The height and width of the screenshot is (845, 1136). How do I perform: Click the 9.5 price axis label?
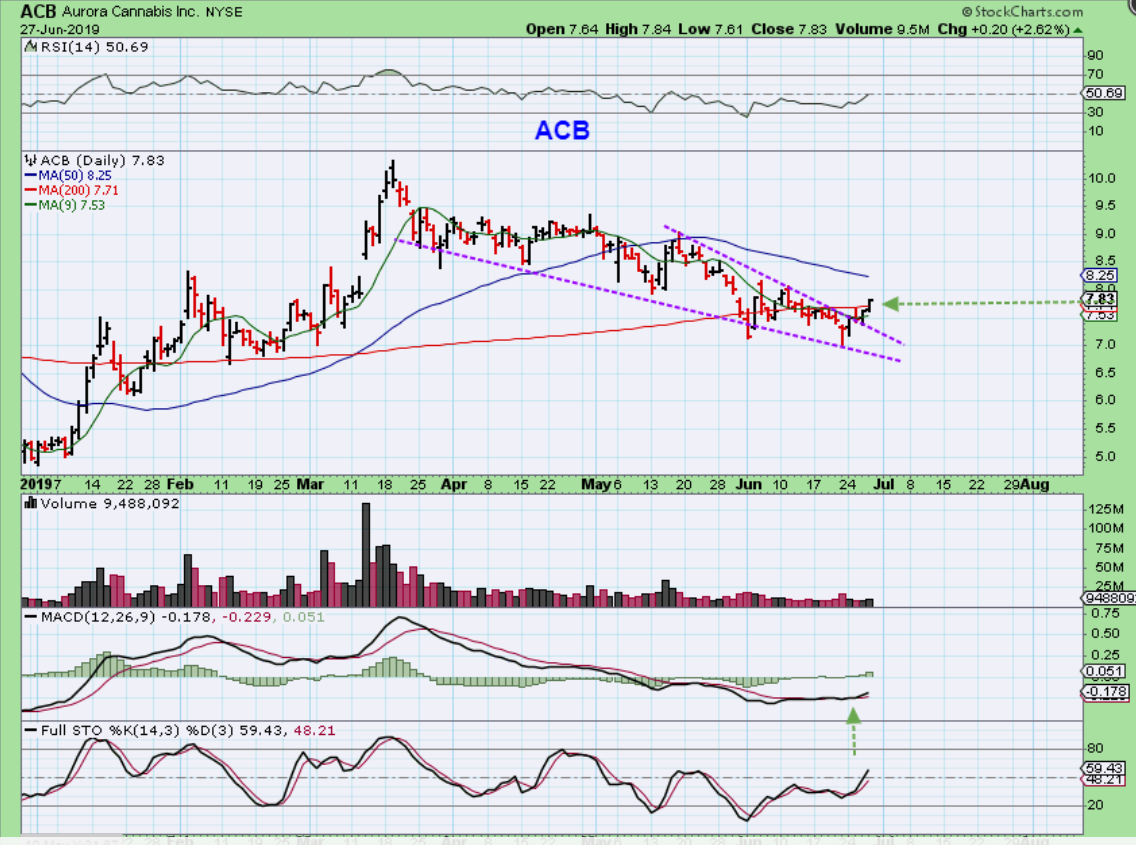(1104, 206)
